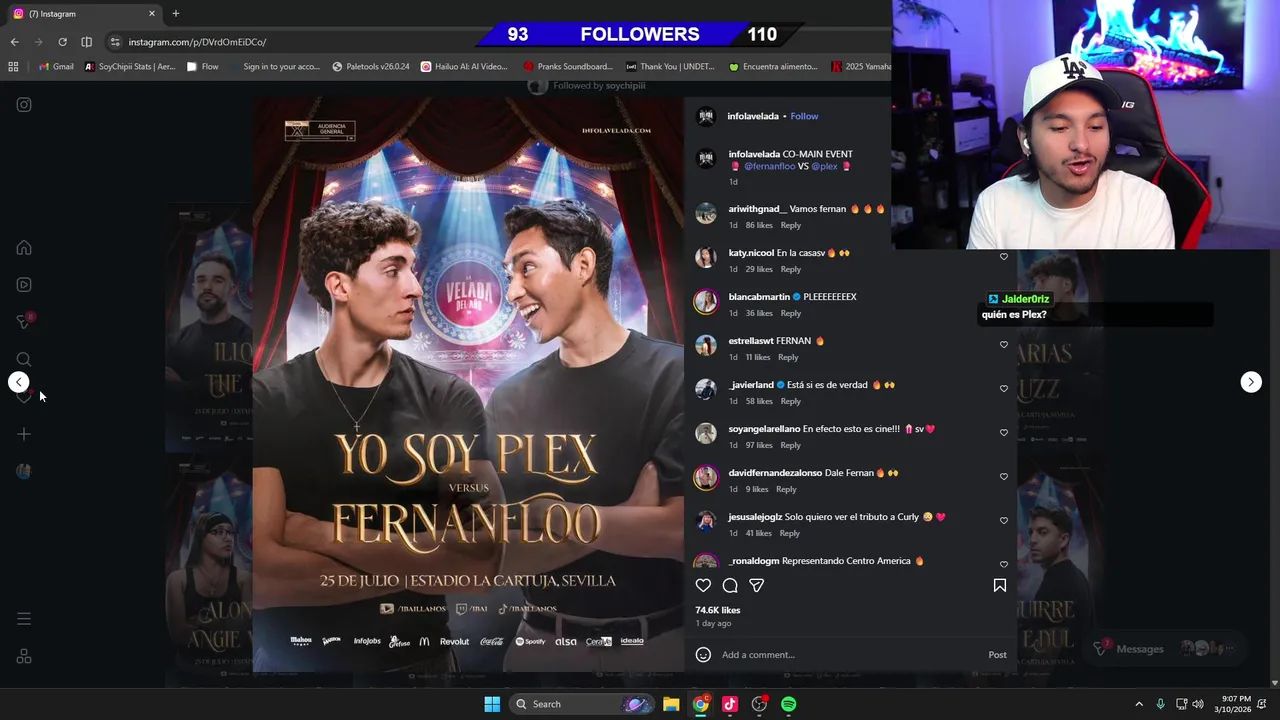The width and height of the screenshot is (1280, 720).
Task: Open browser apps grid icon
Action: tap(13, 67)
